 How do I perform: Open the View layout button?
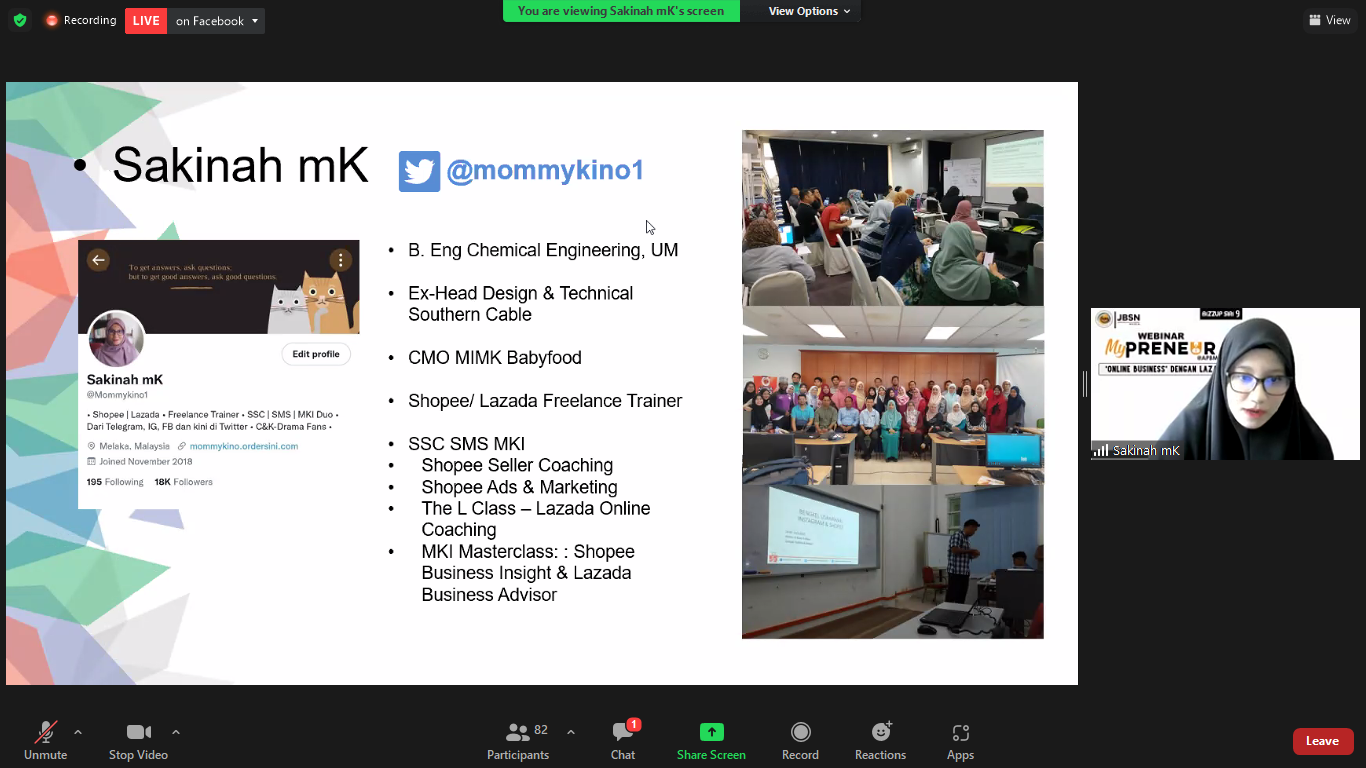point(1329,20)
